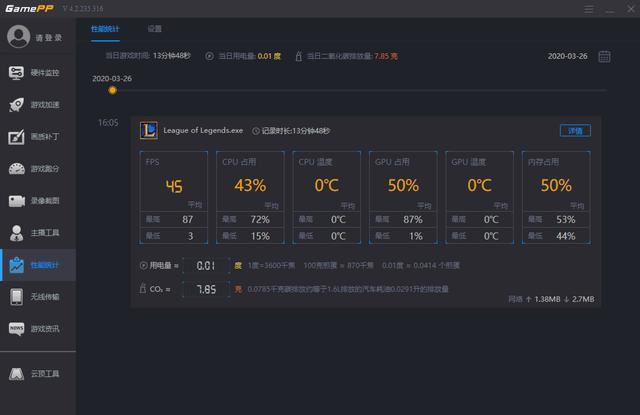The image size is (640, 415).
Task: Click the GPU 占用 average 50%
Action: point(403,186)
